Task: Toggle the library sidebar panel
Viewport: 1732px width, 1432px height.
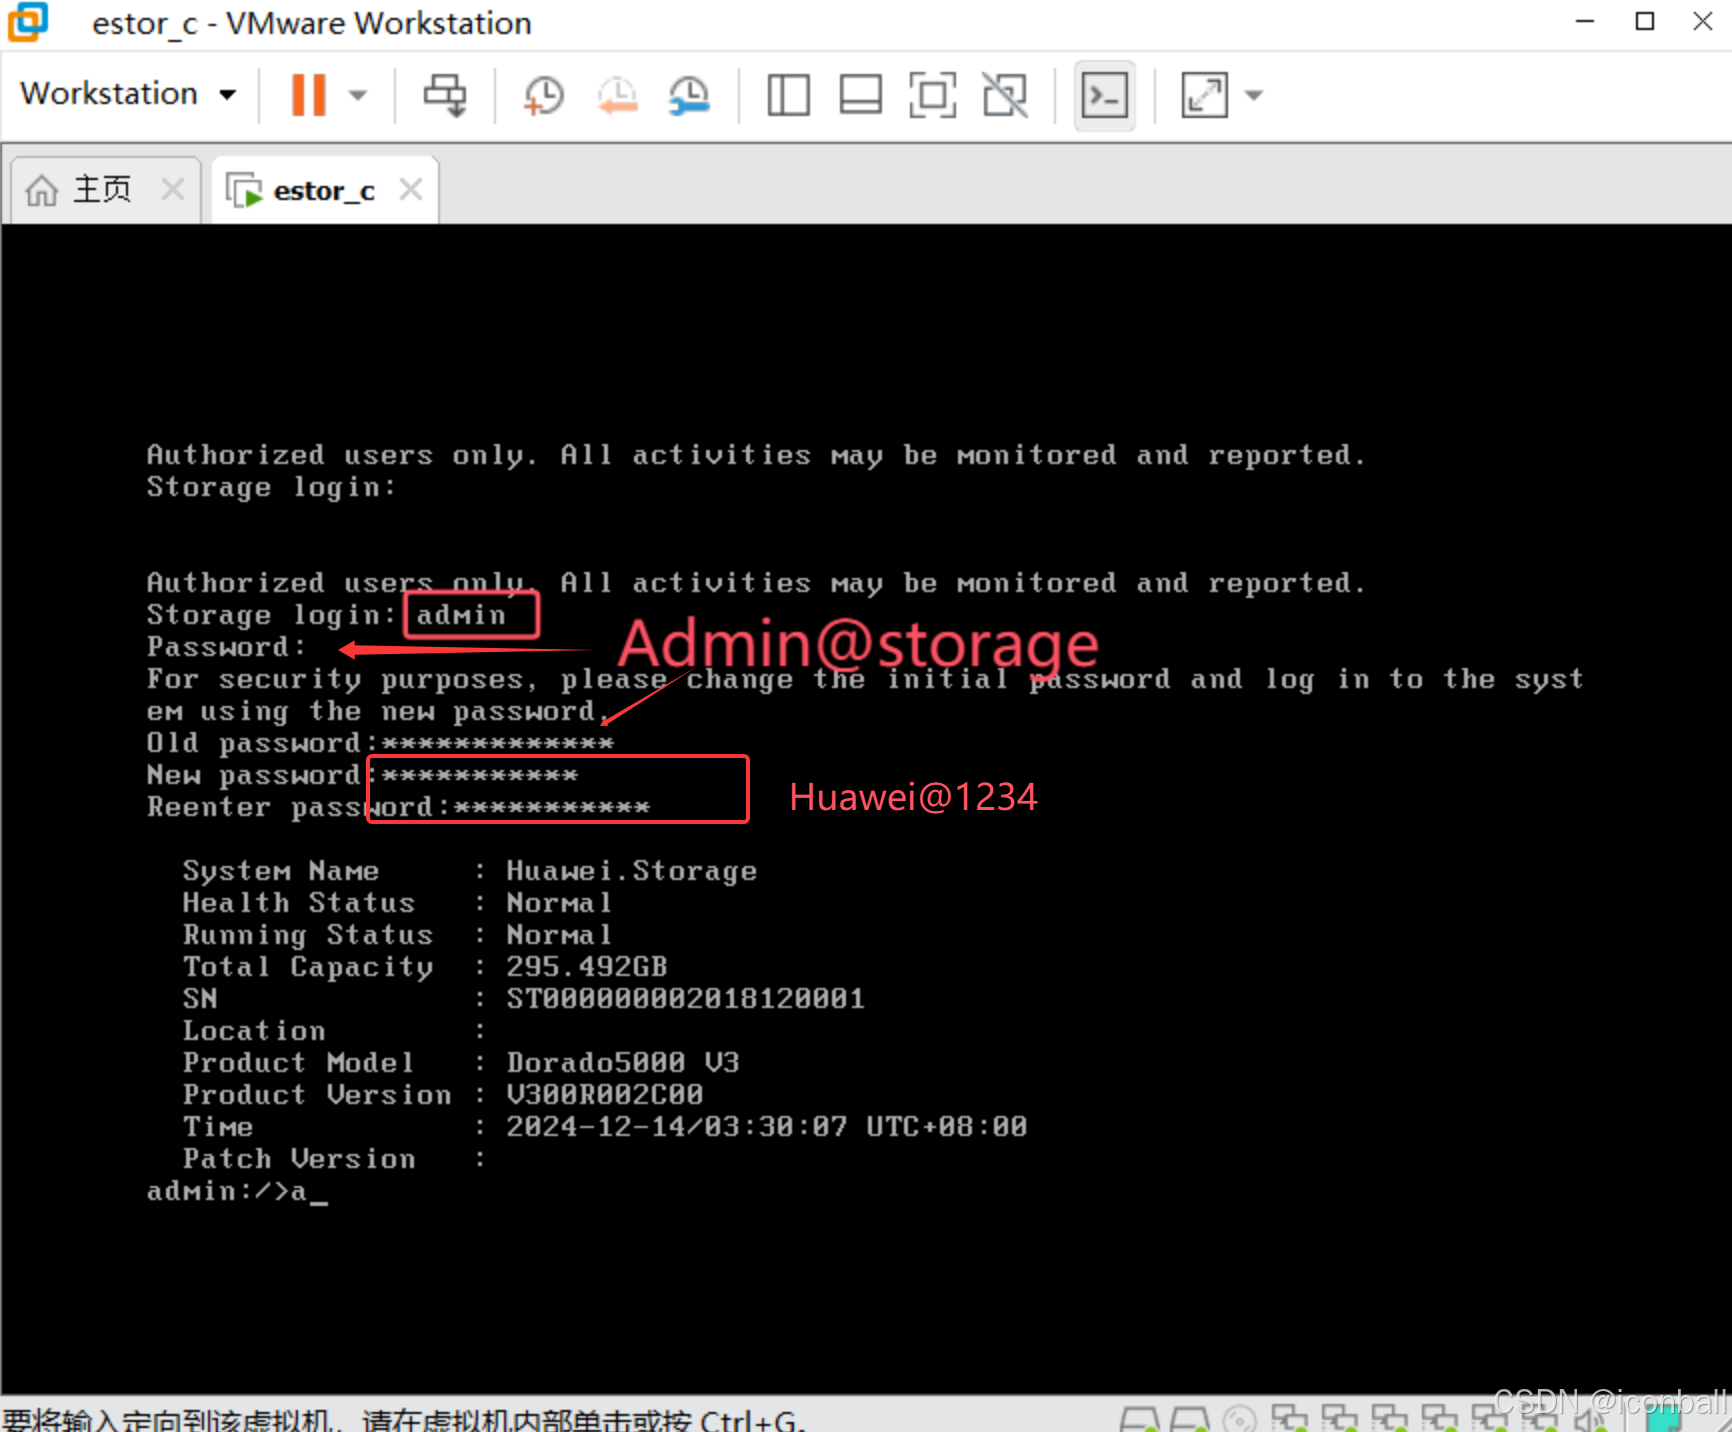Action: (788, 95)
